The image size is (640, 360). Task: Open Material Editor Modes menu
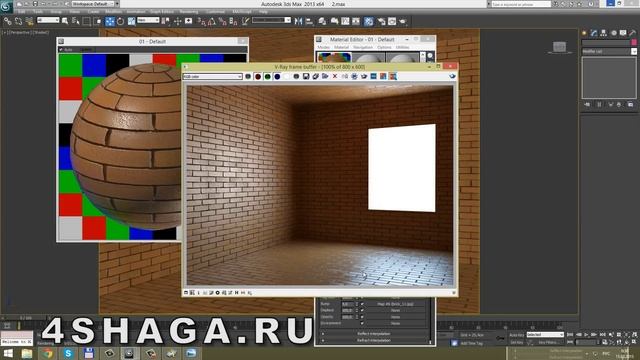click(324, 47)
